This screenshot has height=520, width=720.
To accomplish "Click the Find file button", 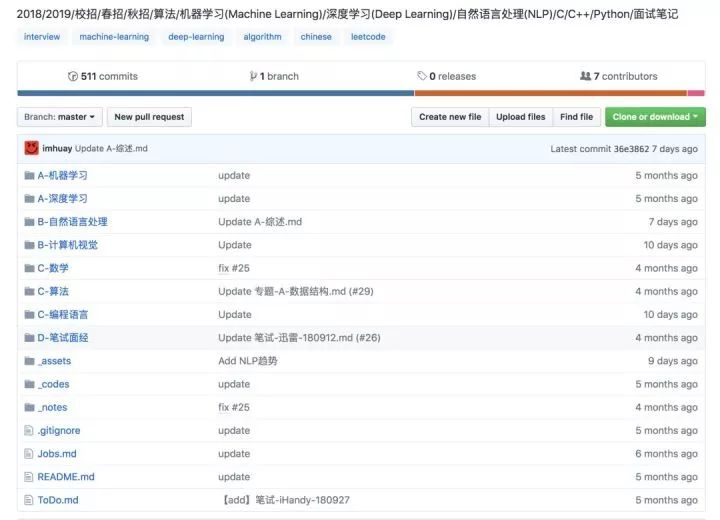I will [x=577, y=117].
